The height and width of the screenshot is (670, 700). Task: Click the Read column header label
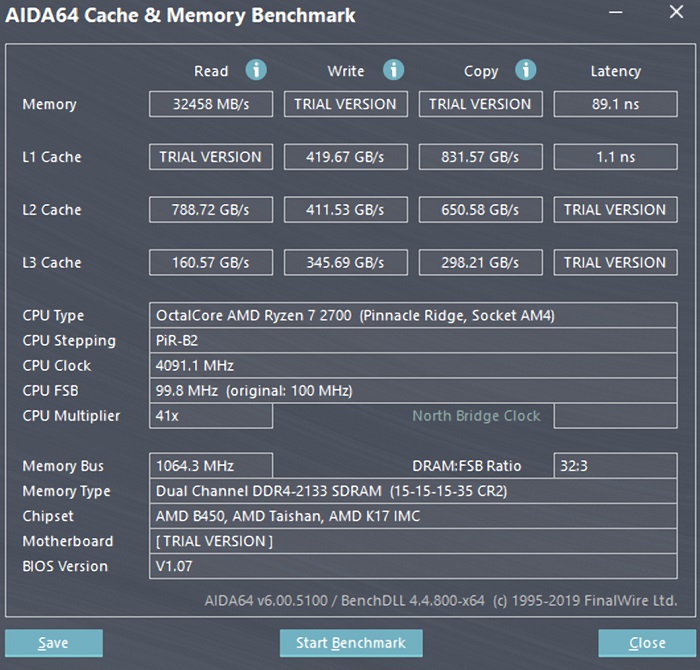point(211,71)
